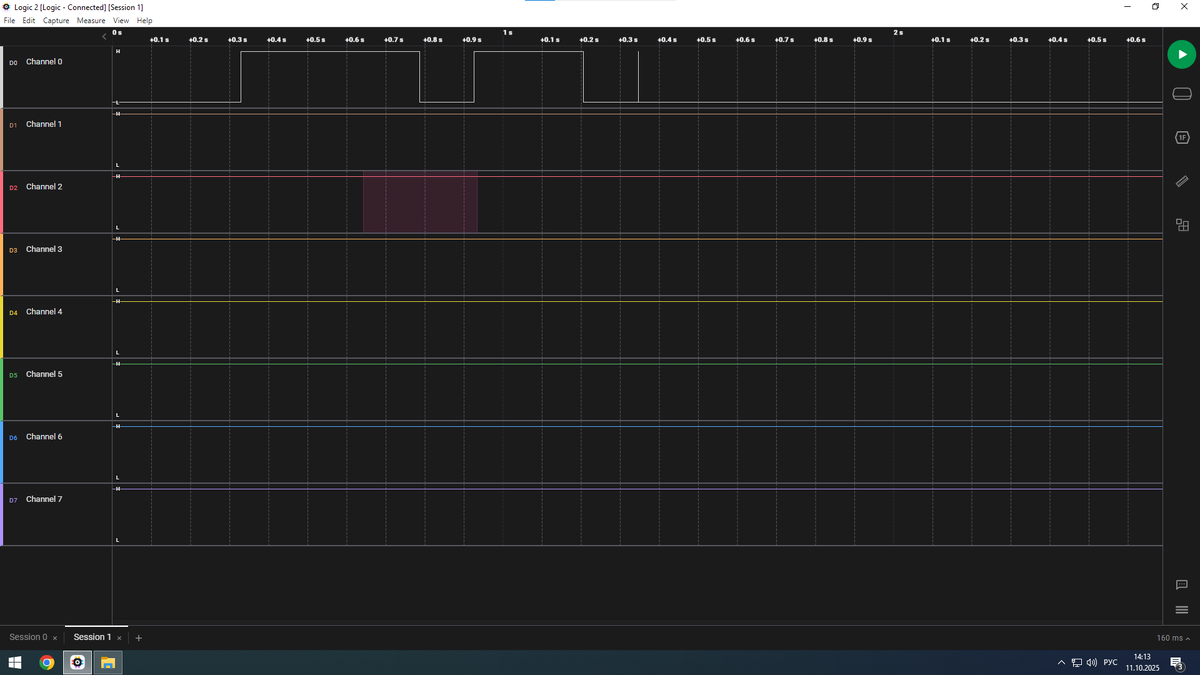Viewport: 1200px width, 675px height.
Task: Add a new session with the plus button
Action: [139, 638]
